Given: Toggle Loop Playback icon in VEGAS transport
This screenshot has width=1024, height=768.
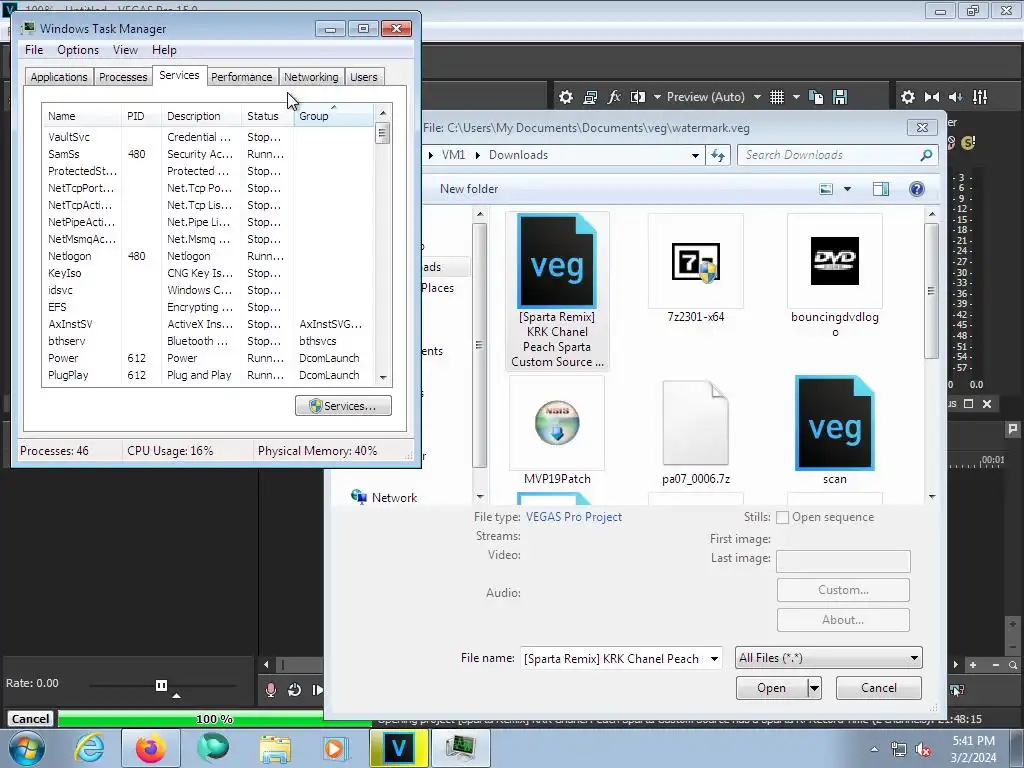Looking at the screenshot, I should 294,690.
